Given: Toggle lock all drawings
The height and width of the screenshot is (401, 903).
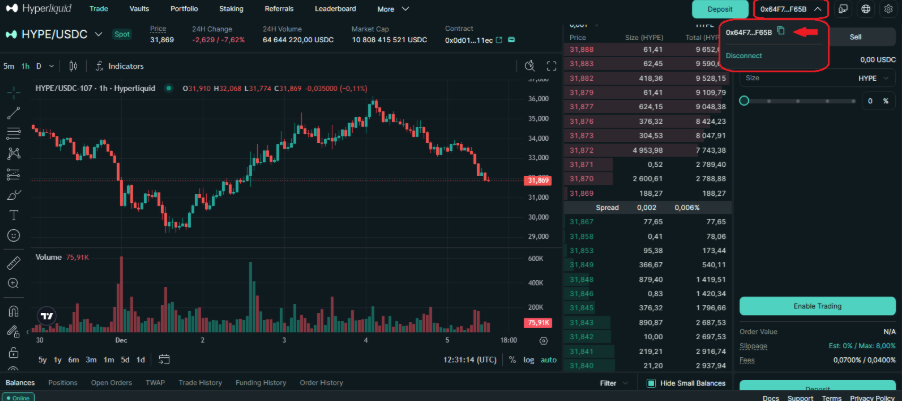Looking at the screenshot, I should (x=13, y=353).
